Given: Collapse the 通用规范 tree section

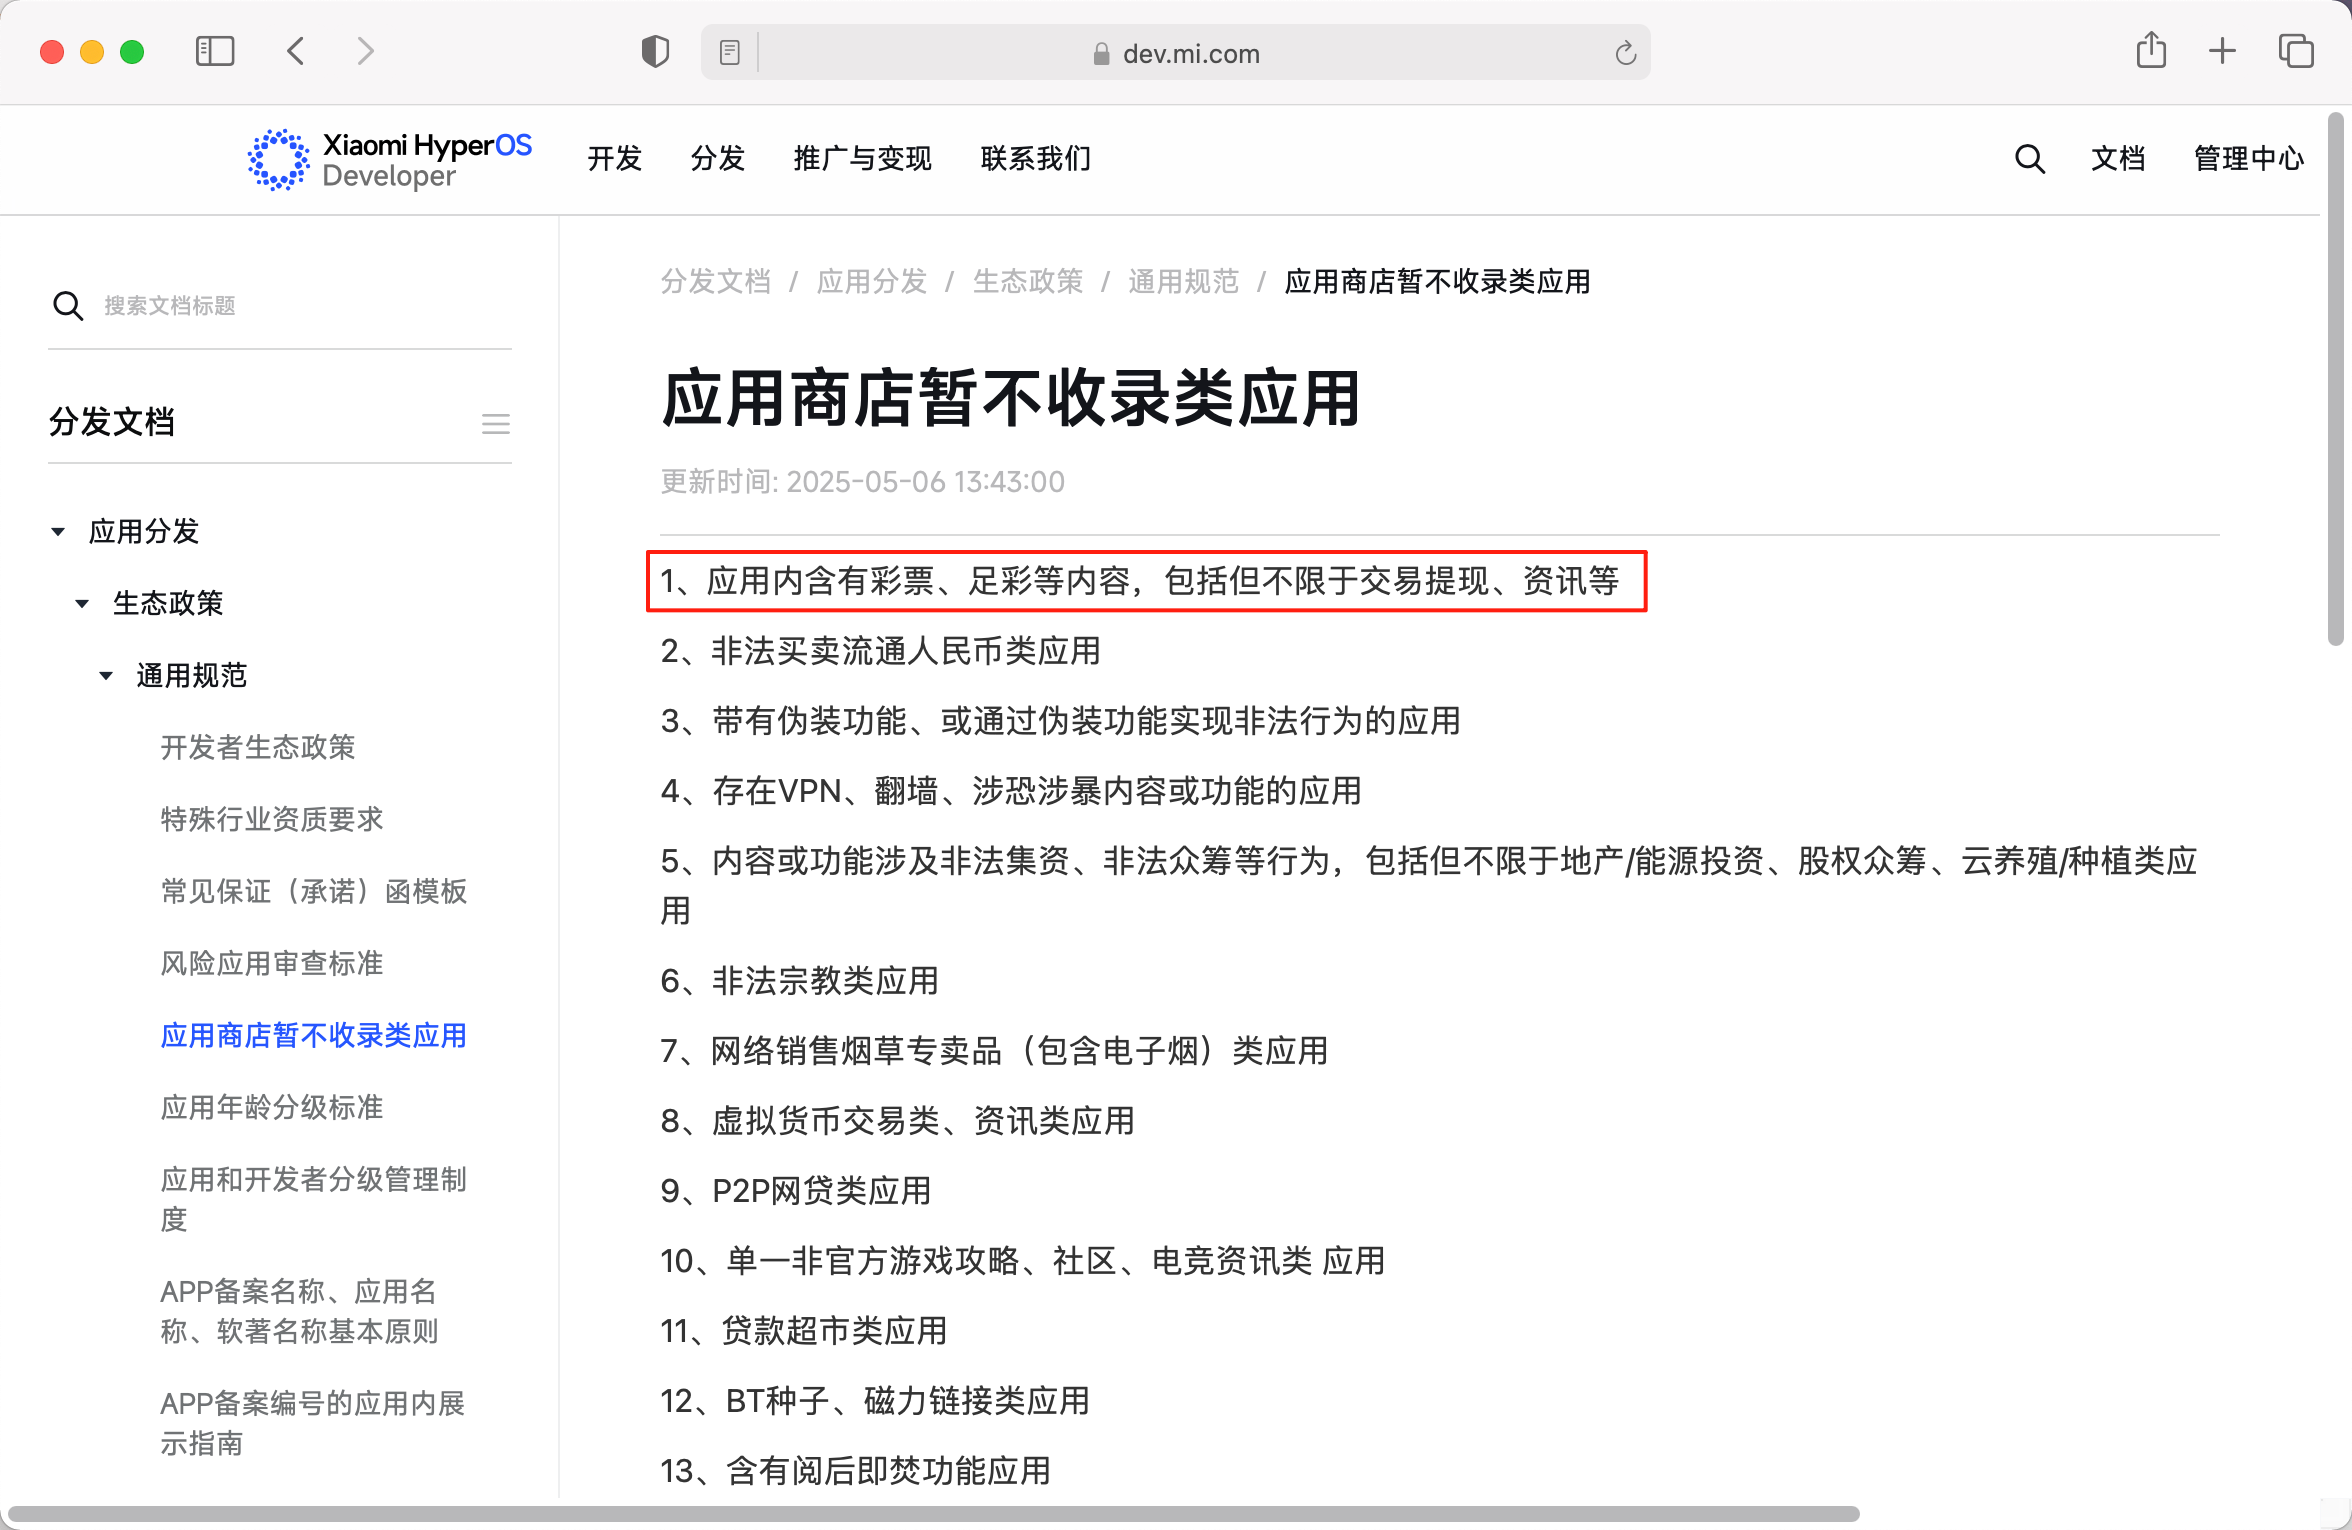Looking at the screenshot, I should coord(106,675).
